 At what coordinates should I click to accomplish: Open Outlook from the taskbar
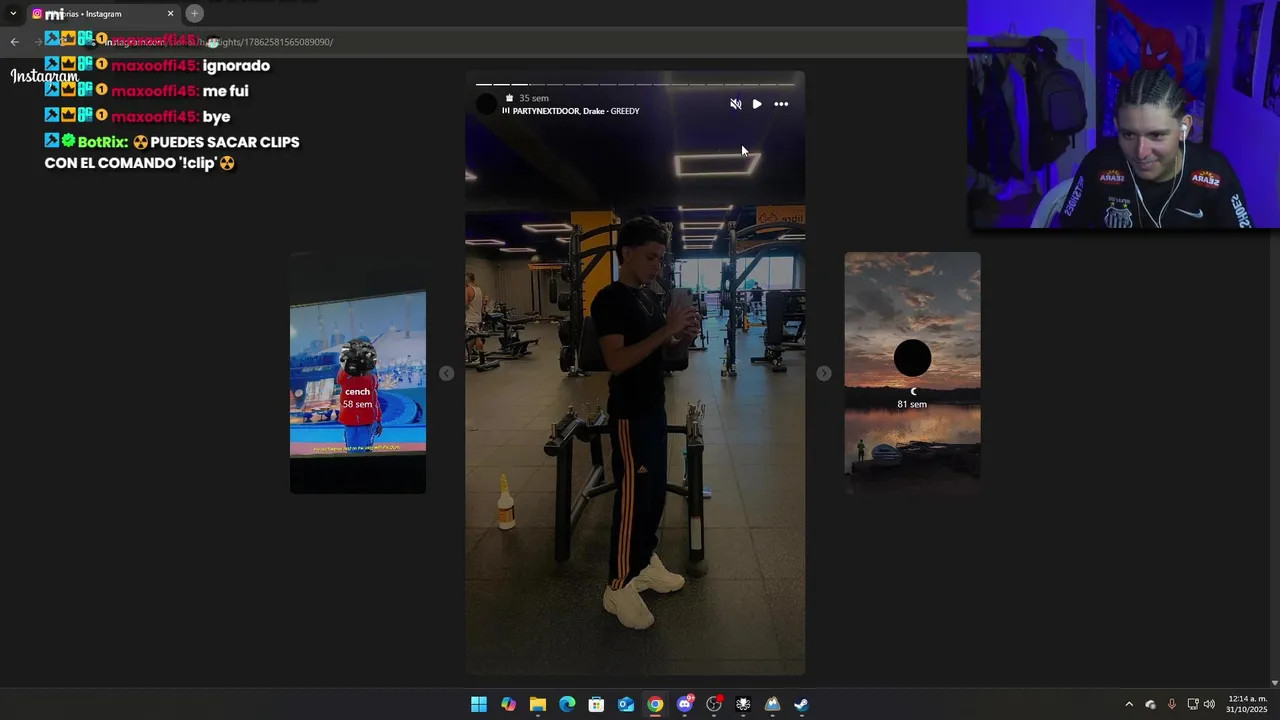[x=626, y=704]
